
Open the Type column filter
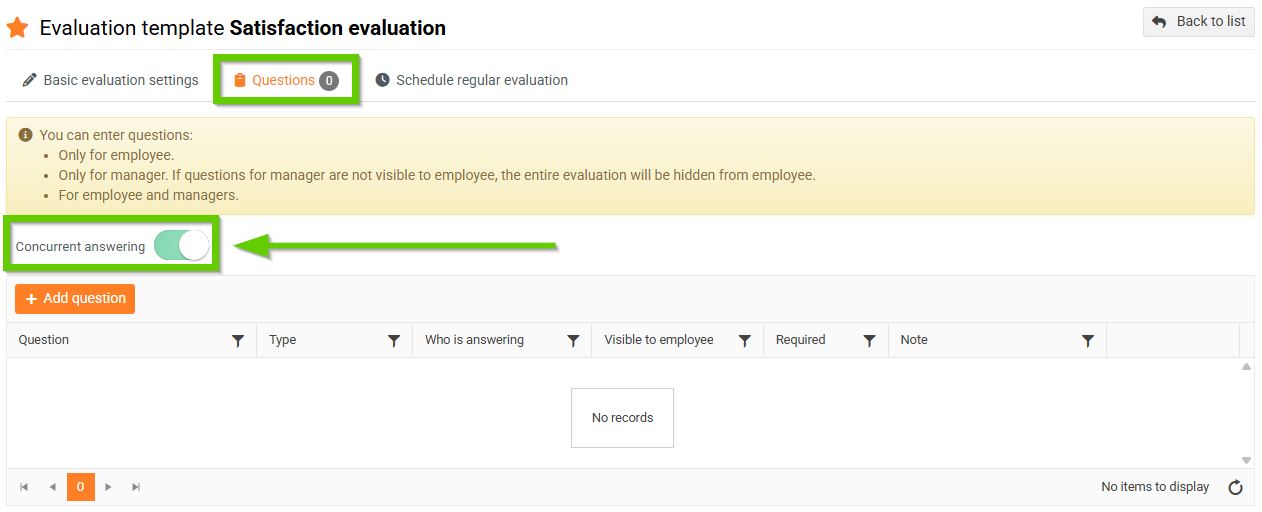click(x=394, y=341)
